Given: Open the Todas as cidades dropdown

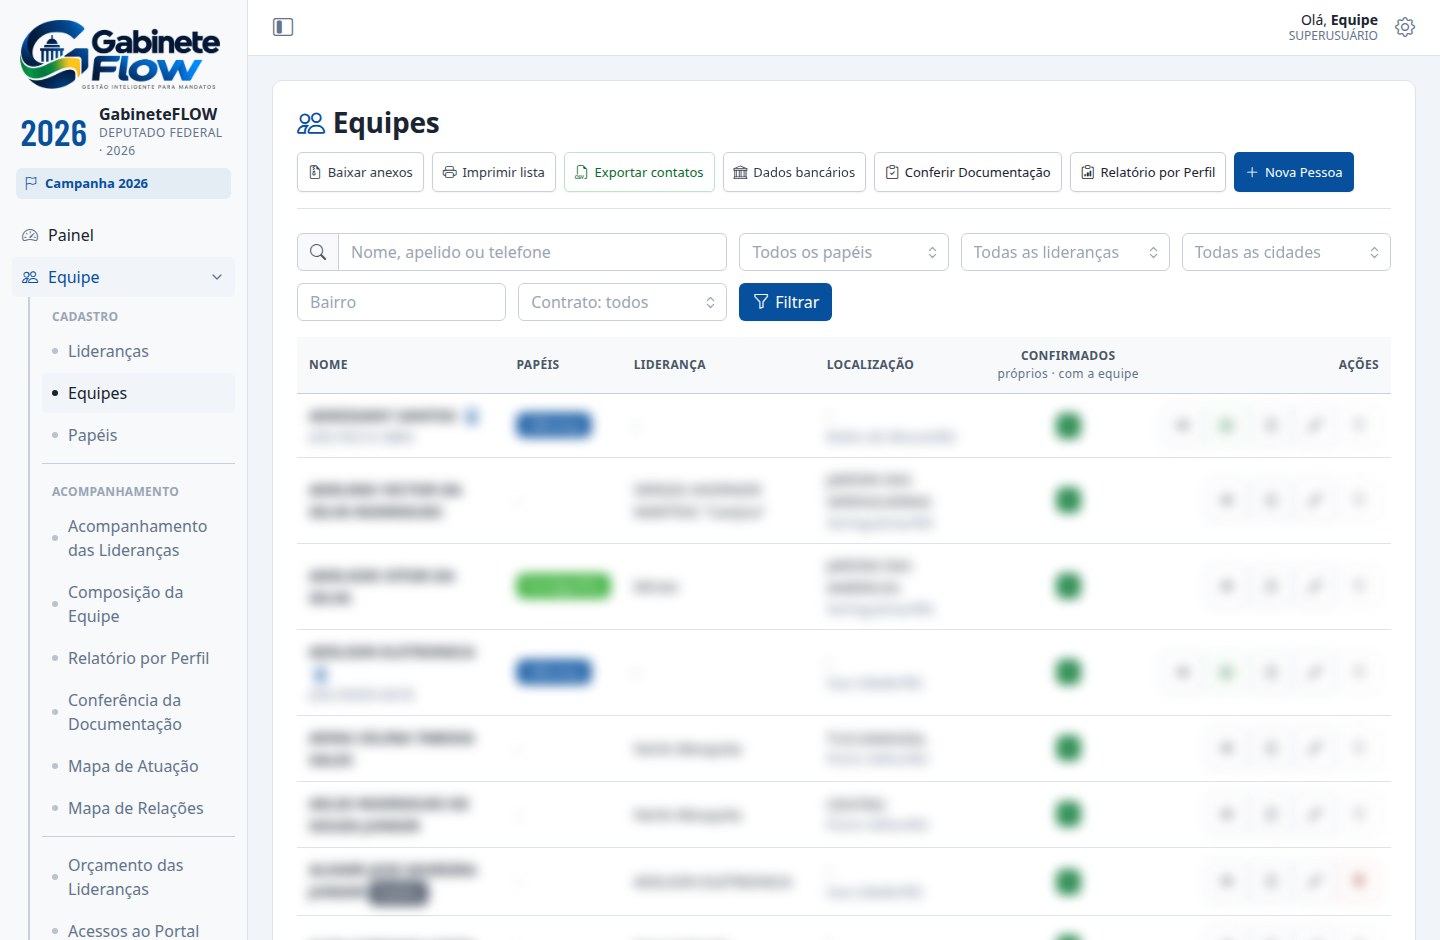Looking at the screenshot, I should coord(1286,252).
